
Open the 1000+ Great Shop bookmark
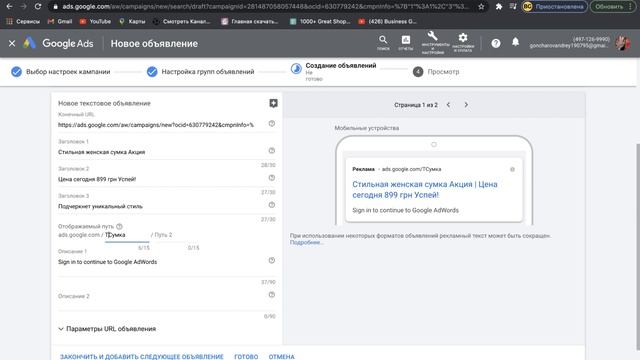tap(320, 21)
